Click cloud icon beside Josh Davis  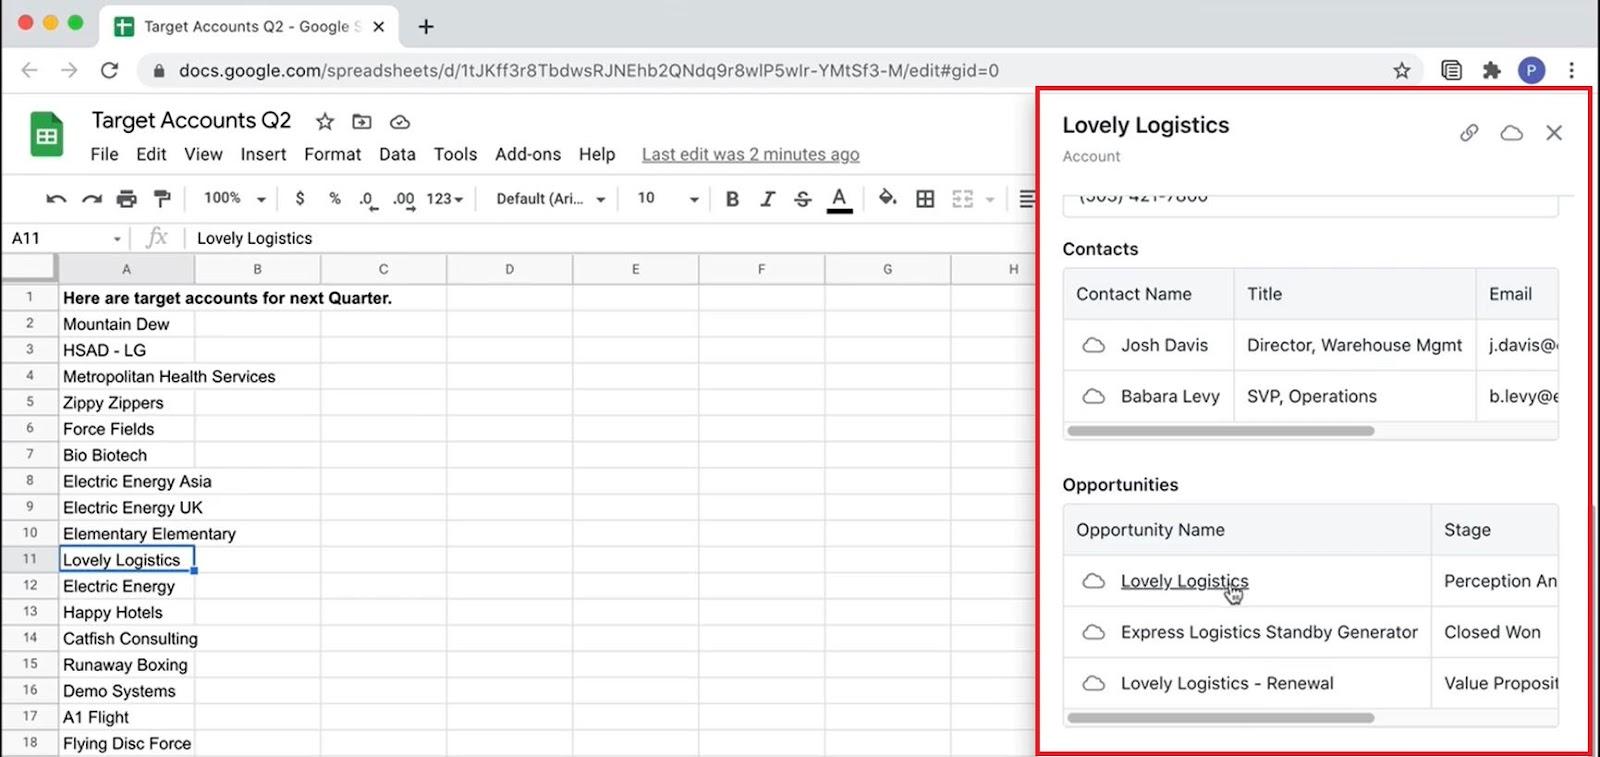[1094, 345]
